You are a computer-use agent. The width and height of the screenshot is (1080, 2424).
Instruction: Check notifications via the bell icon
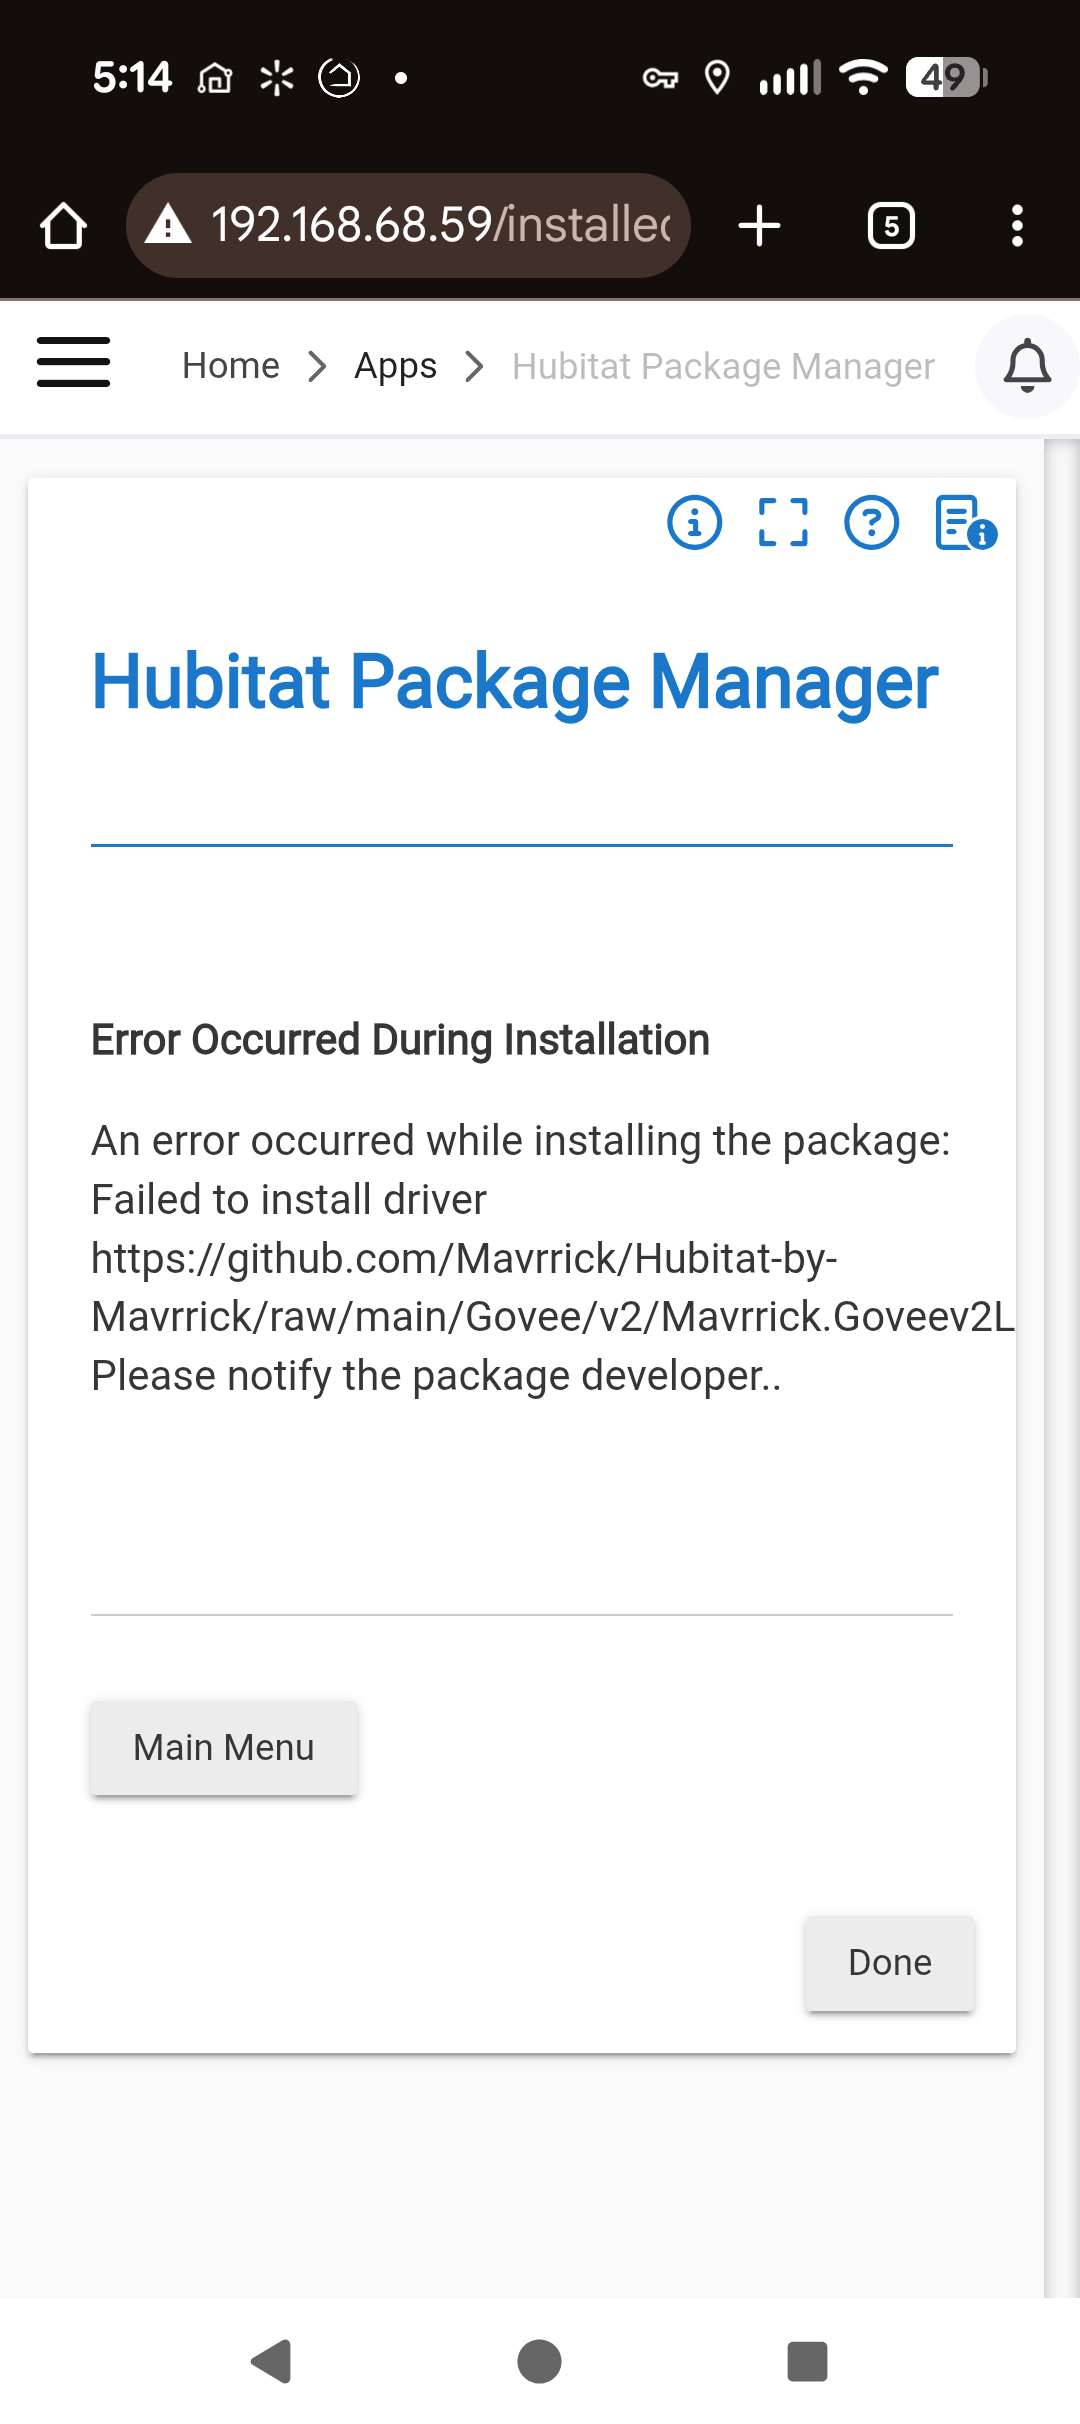[x=1027, y=366]
